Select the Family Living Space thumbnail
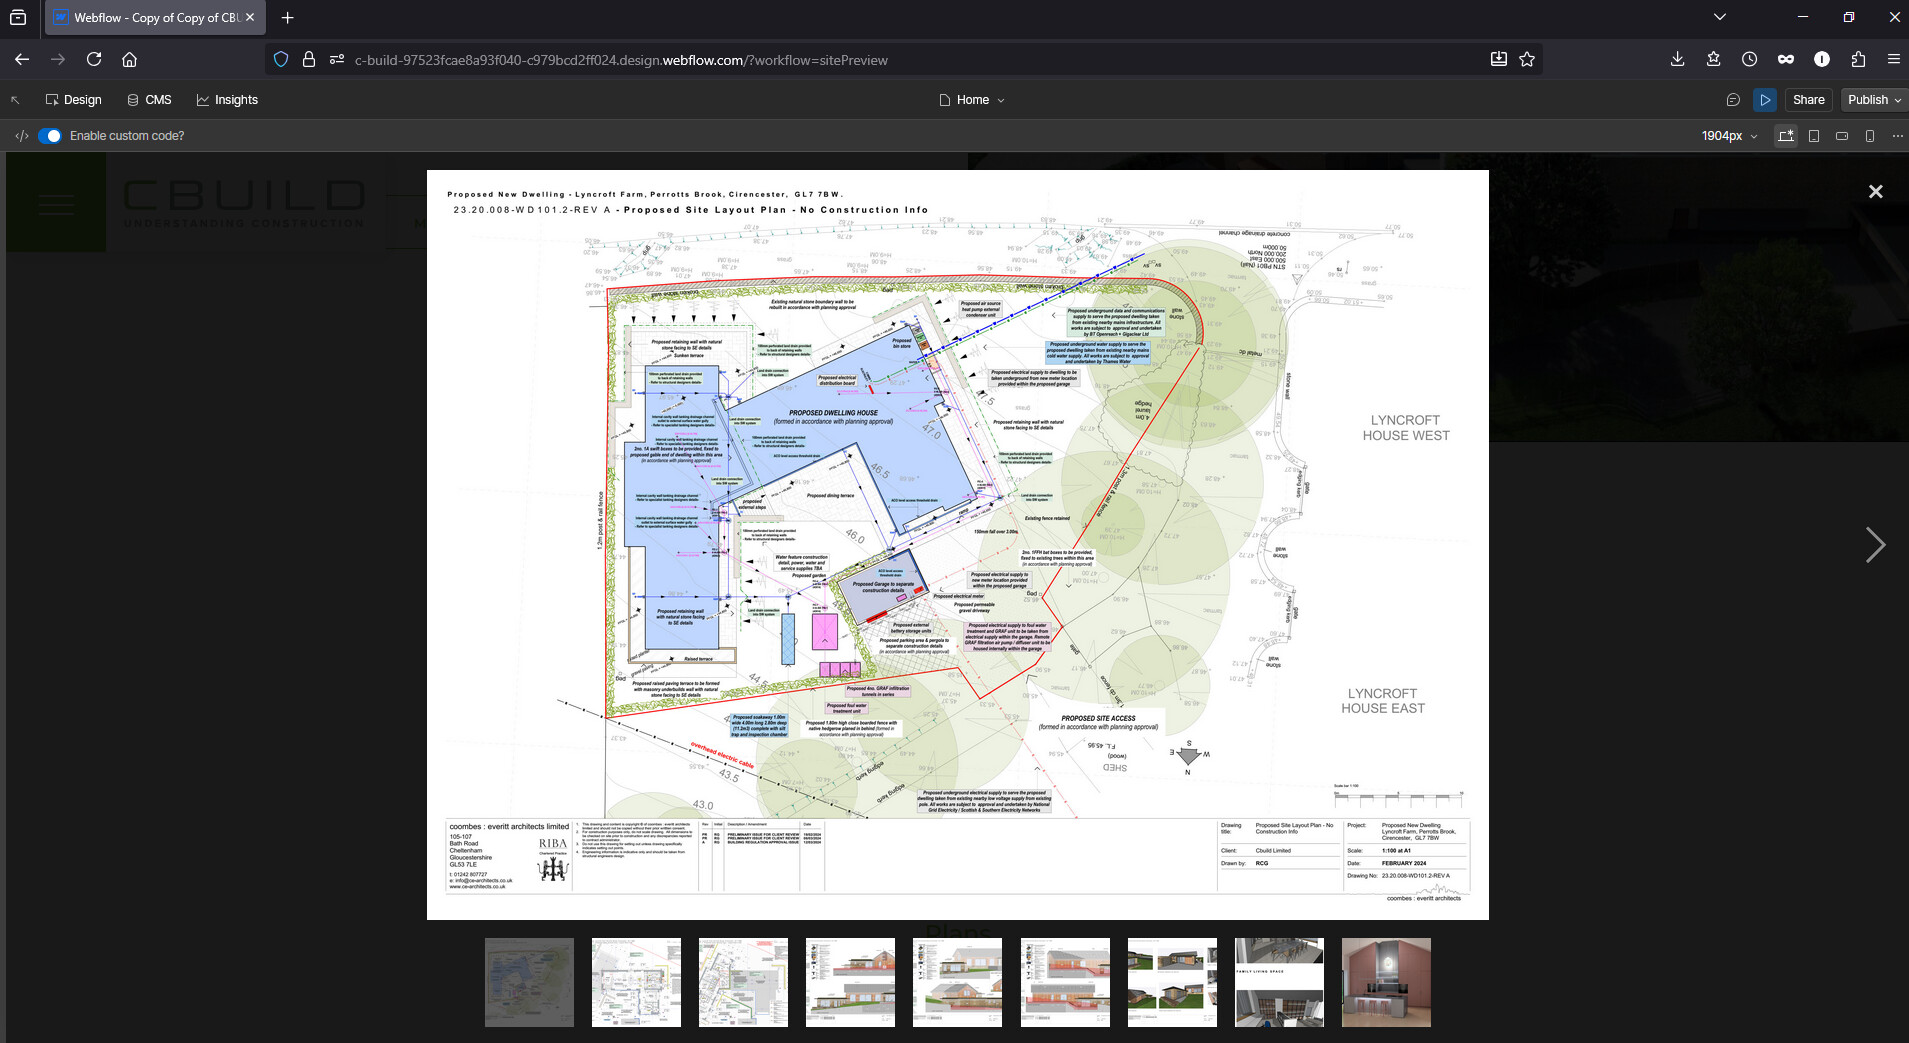Viewport: 1909px width, 1043px height. coord(1279,982)
